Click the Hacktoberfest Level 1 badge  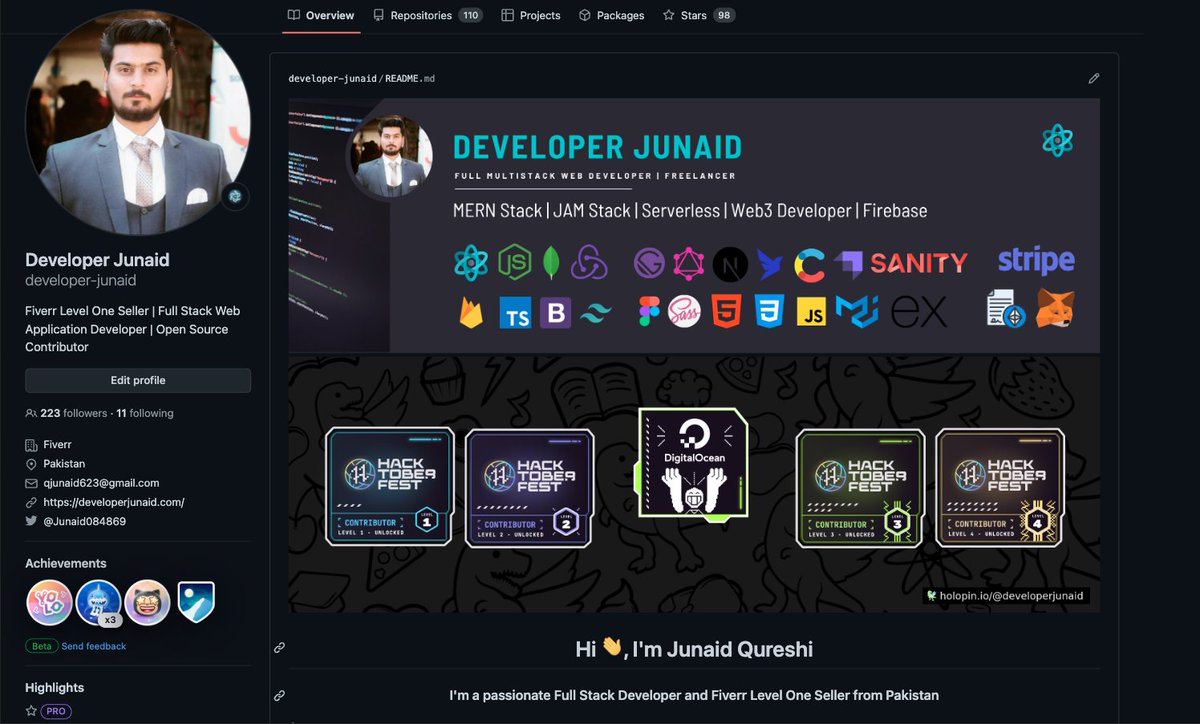(390, 487)
